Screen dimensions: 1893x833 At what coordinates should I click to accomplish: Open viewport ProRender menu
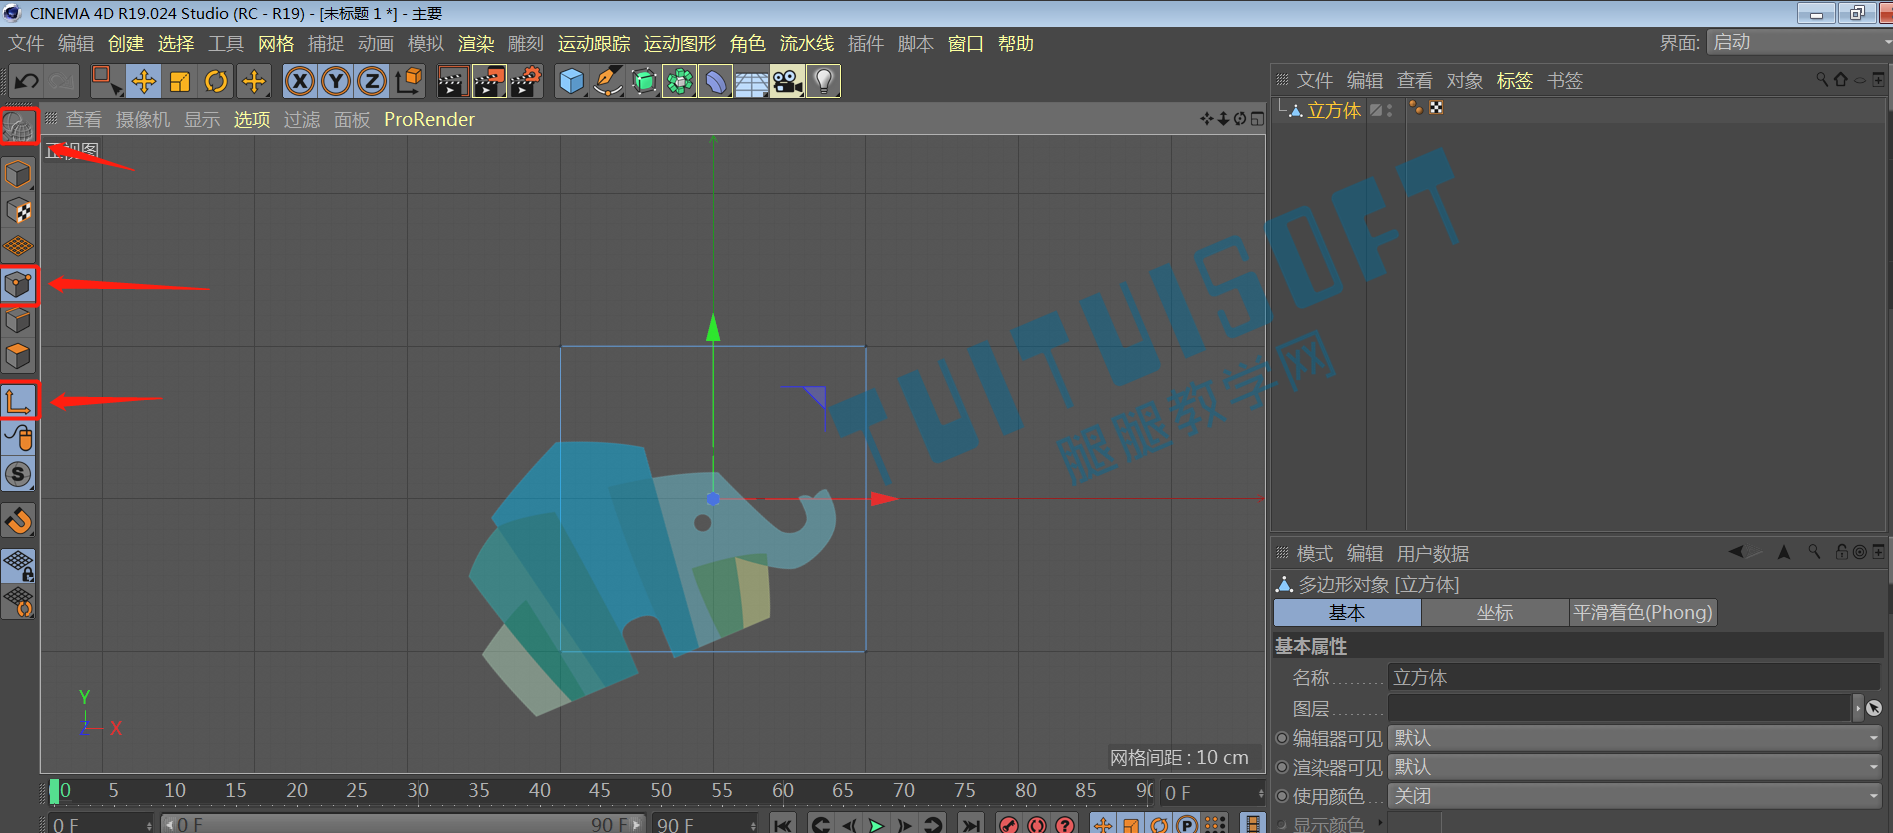tap(429, 119)
